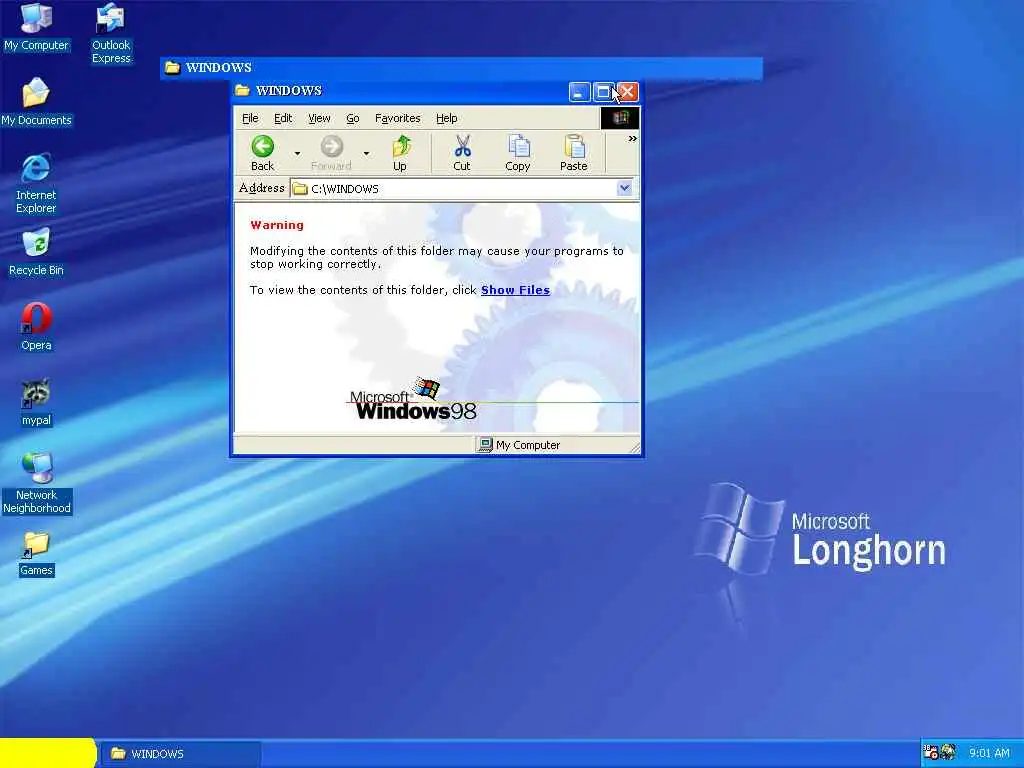Click the window resize grip corner

[634, 447]
